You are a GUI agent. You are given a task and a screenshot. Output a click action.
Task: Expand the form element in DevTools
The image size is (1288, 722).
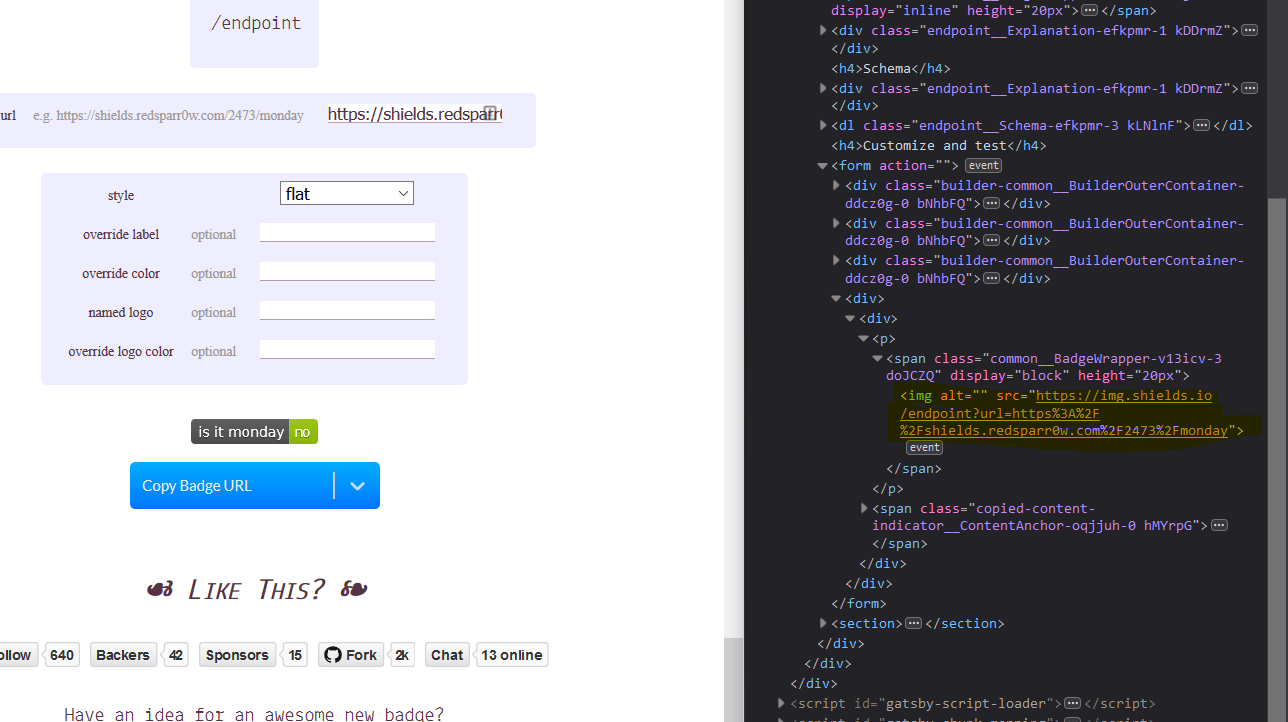click(x=823, y=166)
